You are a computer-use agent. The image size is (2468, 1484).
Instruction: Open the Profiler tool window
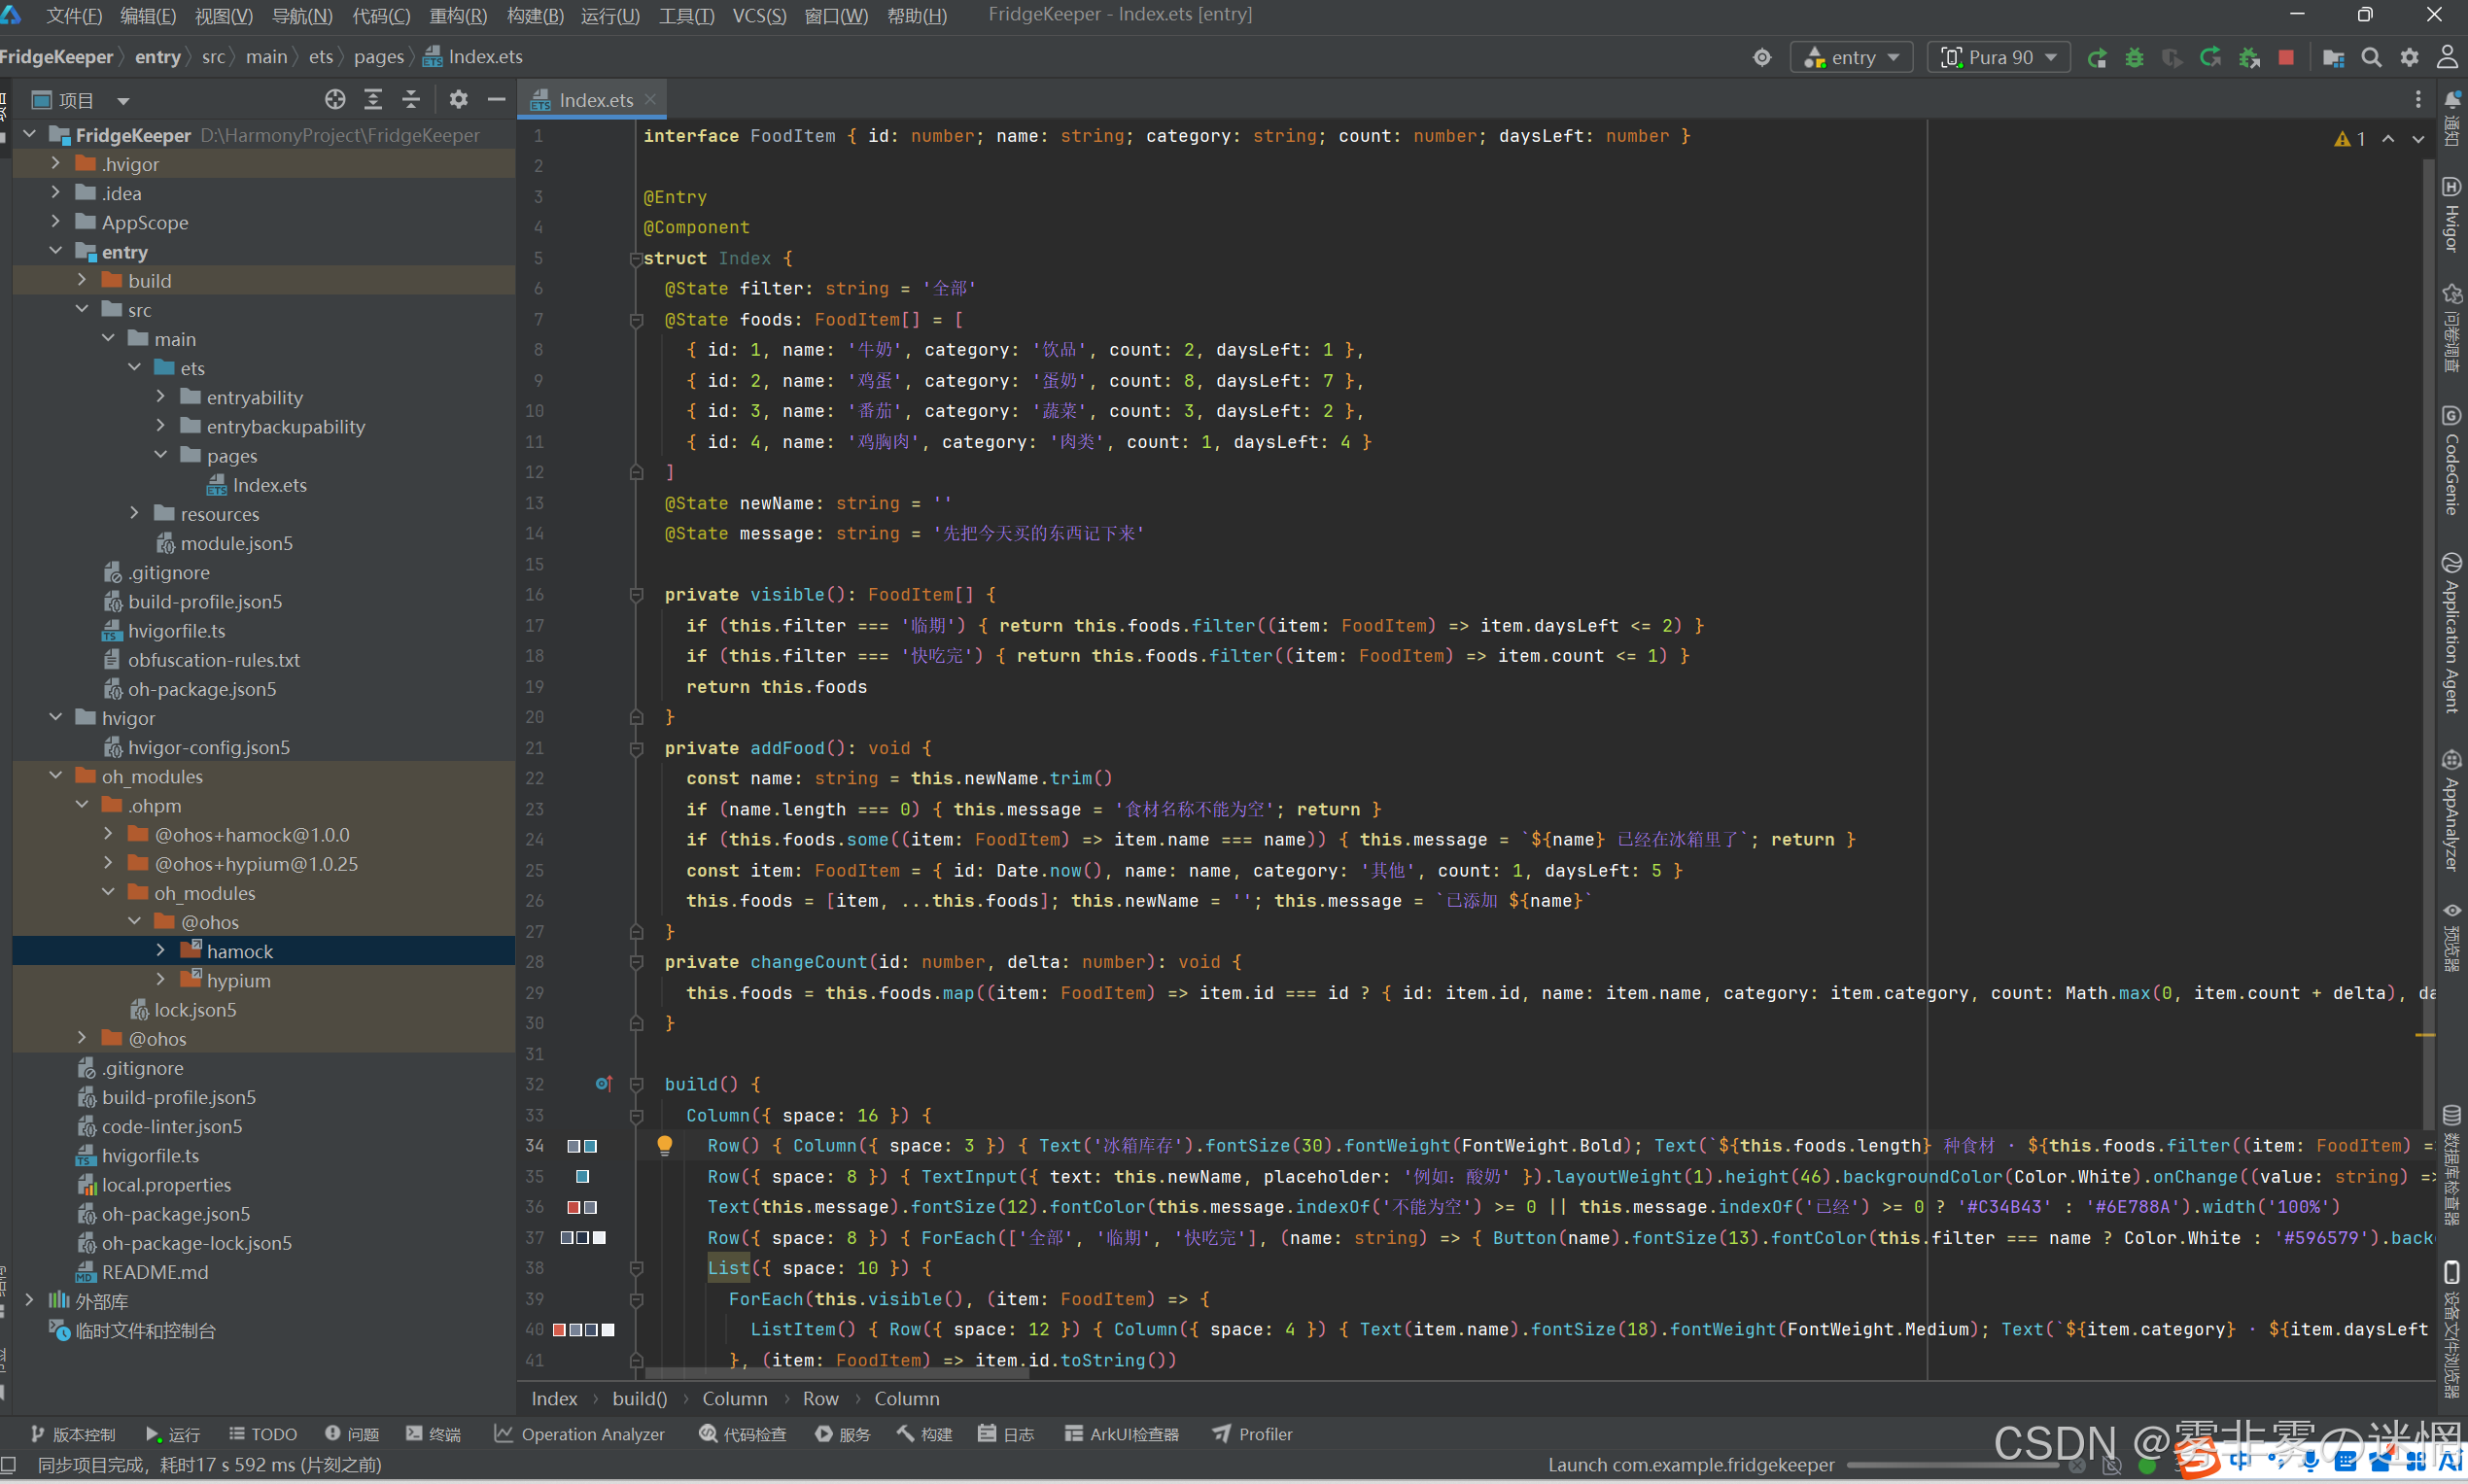[1252, 1434]
